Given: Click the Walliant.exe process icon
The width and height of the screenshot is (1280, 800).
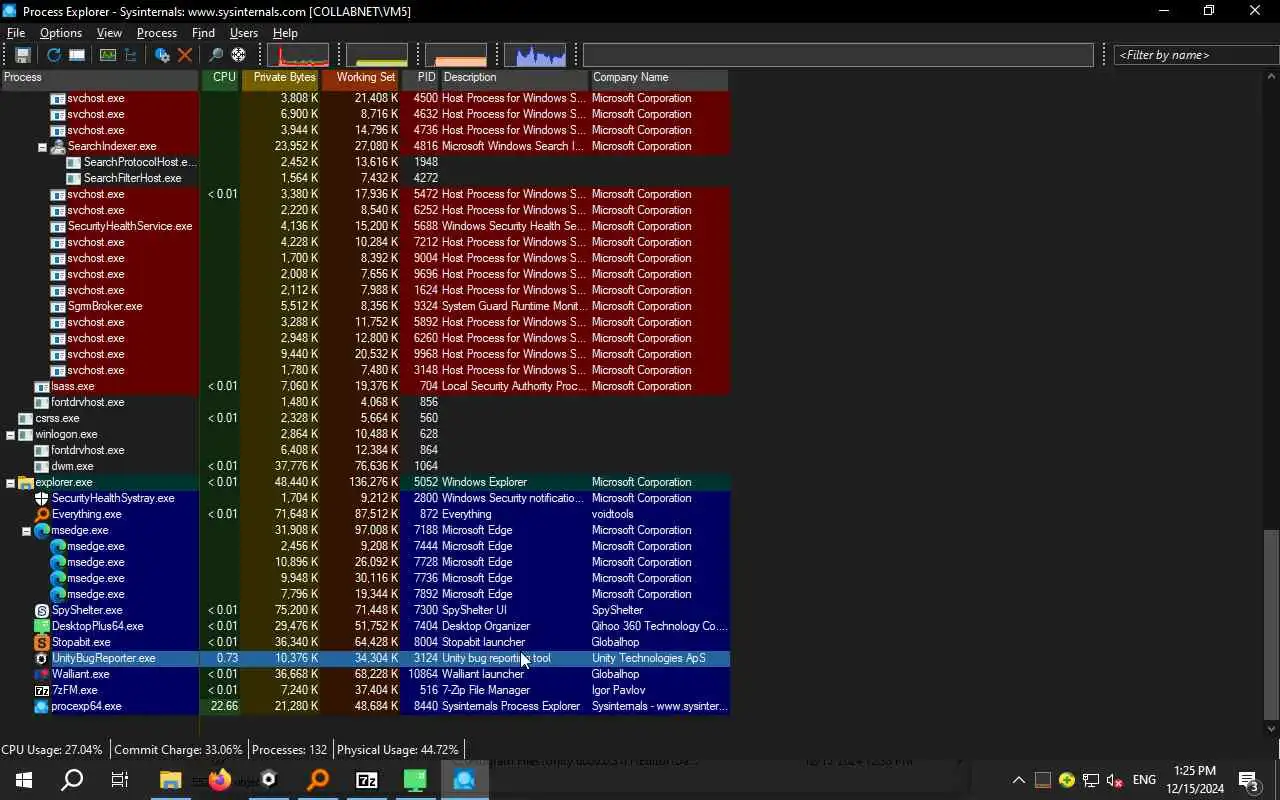Looking at the screenshot, I should coord(42,674).
